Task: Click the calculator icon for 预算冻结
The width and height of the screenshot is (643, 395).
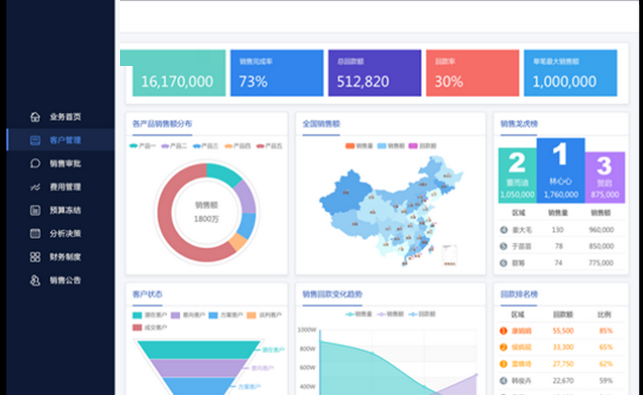Action: (x=35, y=210)
